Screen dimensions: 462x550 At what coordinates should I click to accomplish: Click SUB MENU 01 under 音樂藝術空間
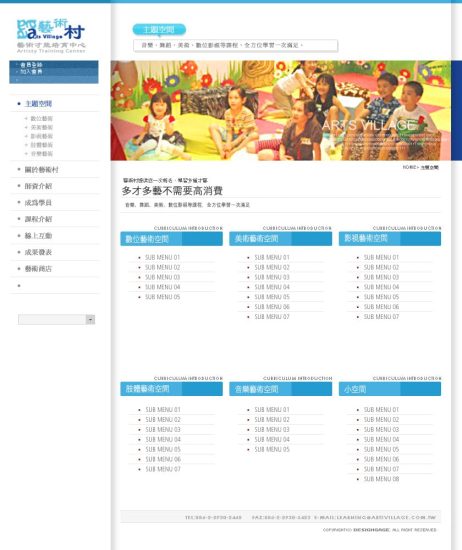point(272,410)
